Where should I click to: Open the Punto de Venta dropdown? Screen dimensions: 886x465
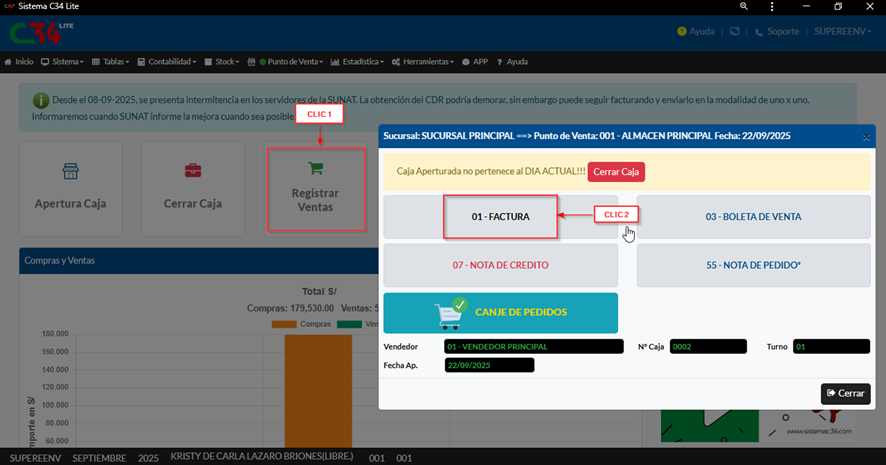pyautogui.click(x=292, y=62)
